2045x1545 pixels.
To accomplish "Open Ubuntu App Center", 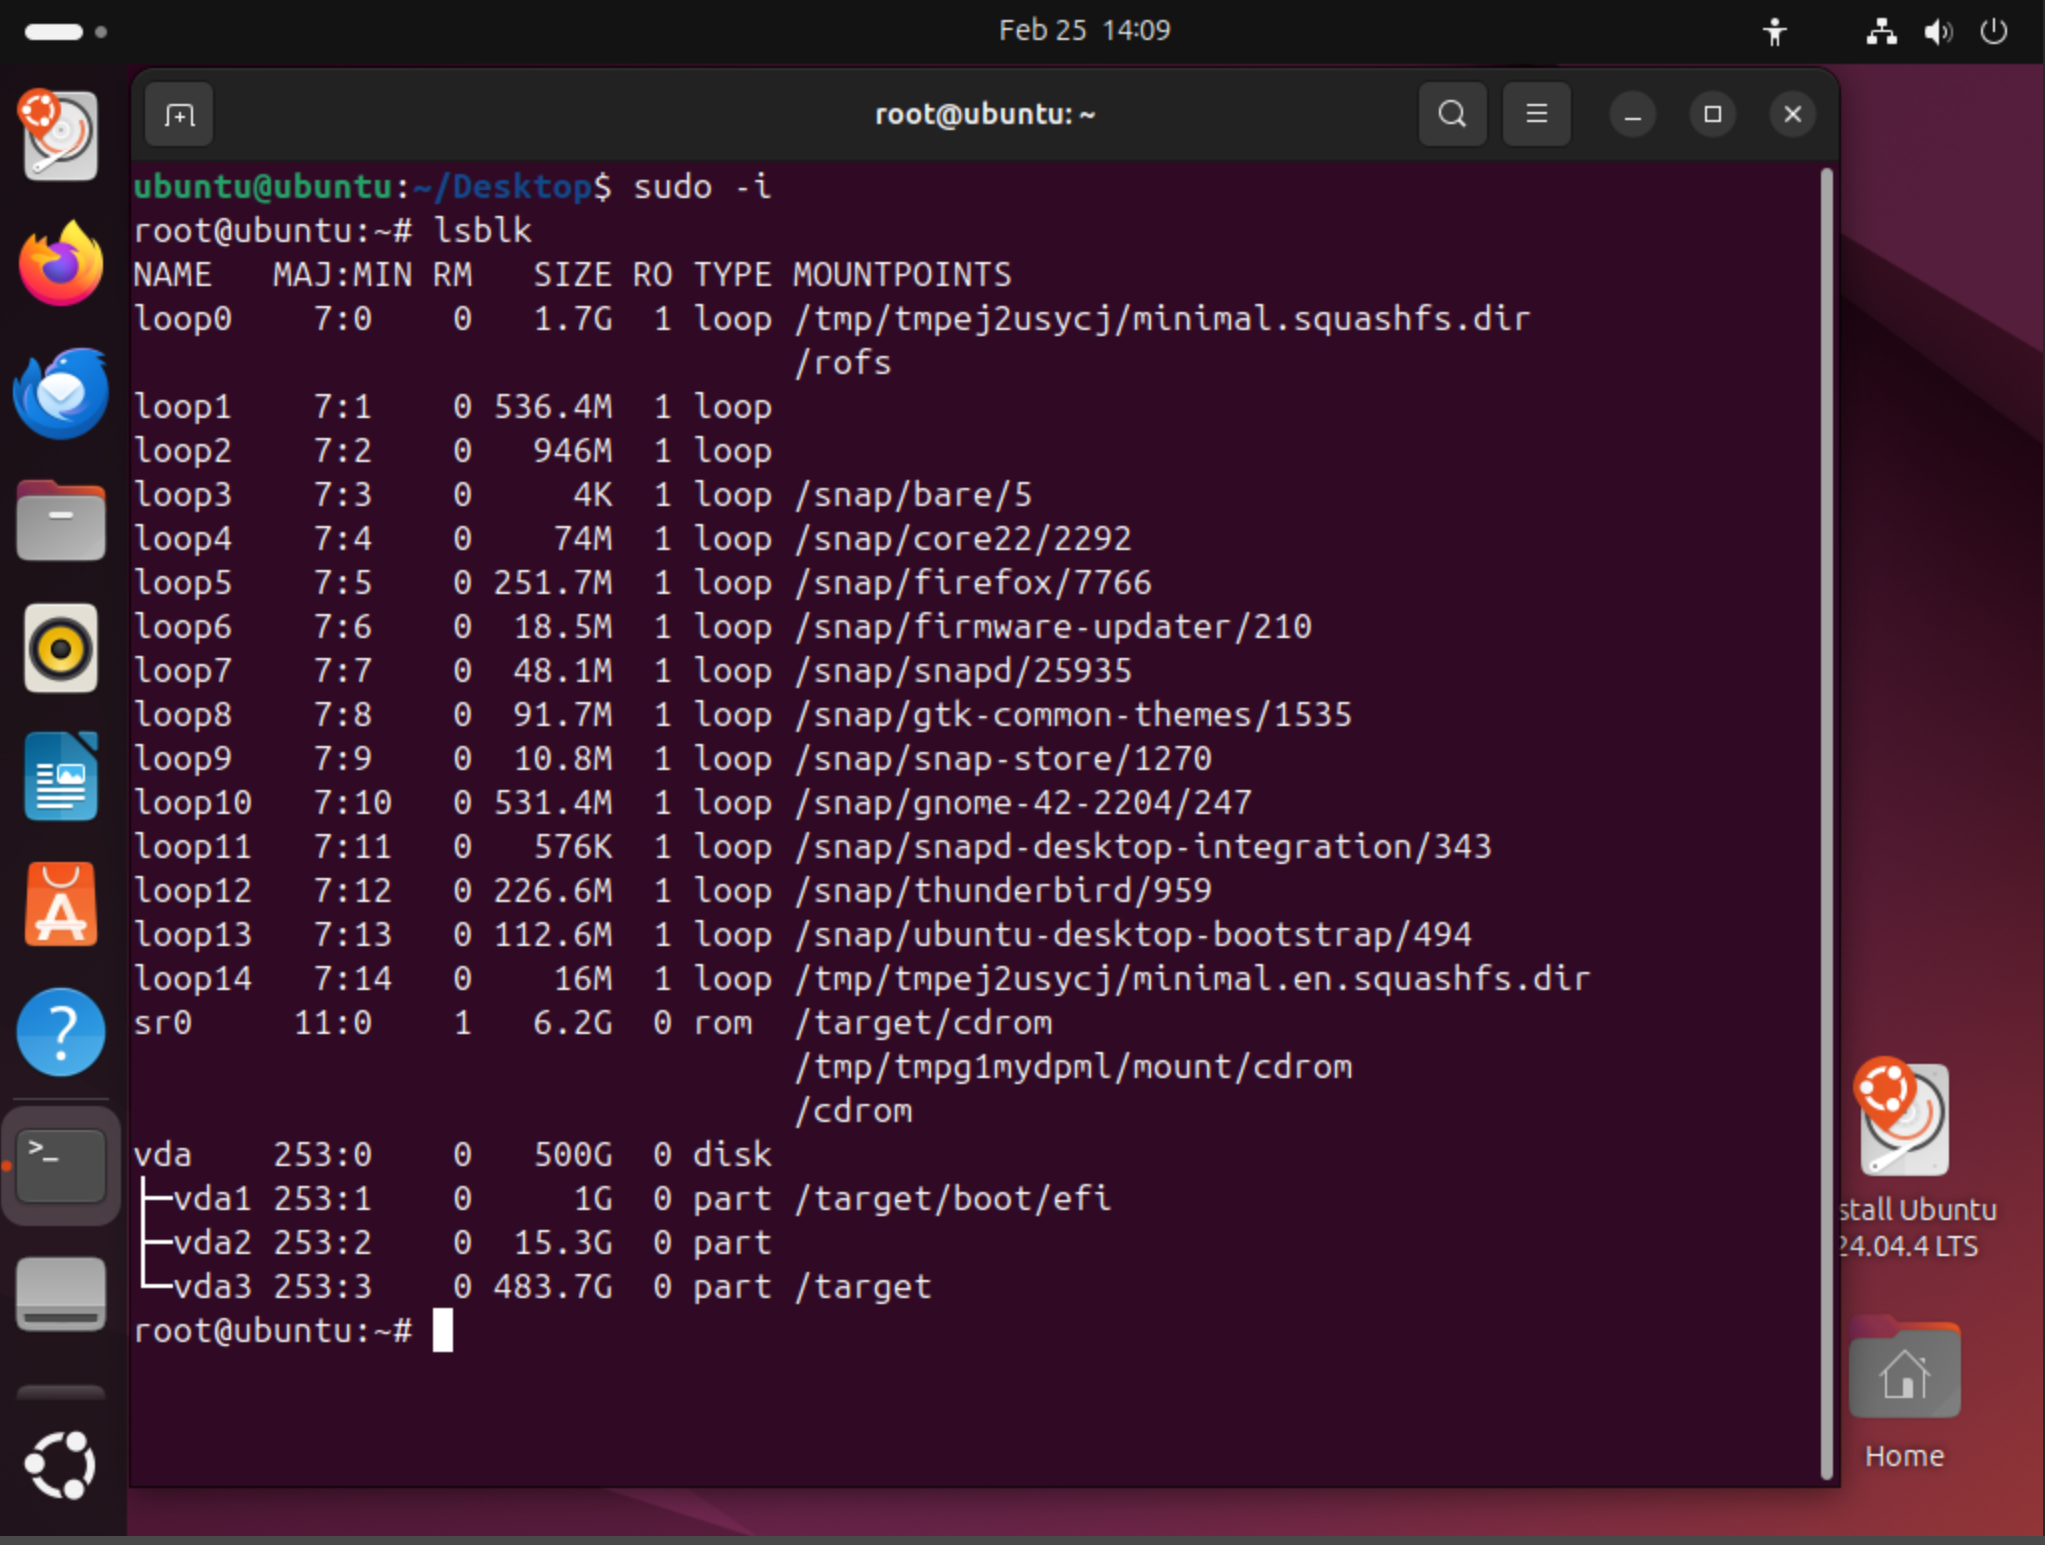I will click(61, 905).
